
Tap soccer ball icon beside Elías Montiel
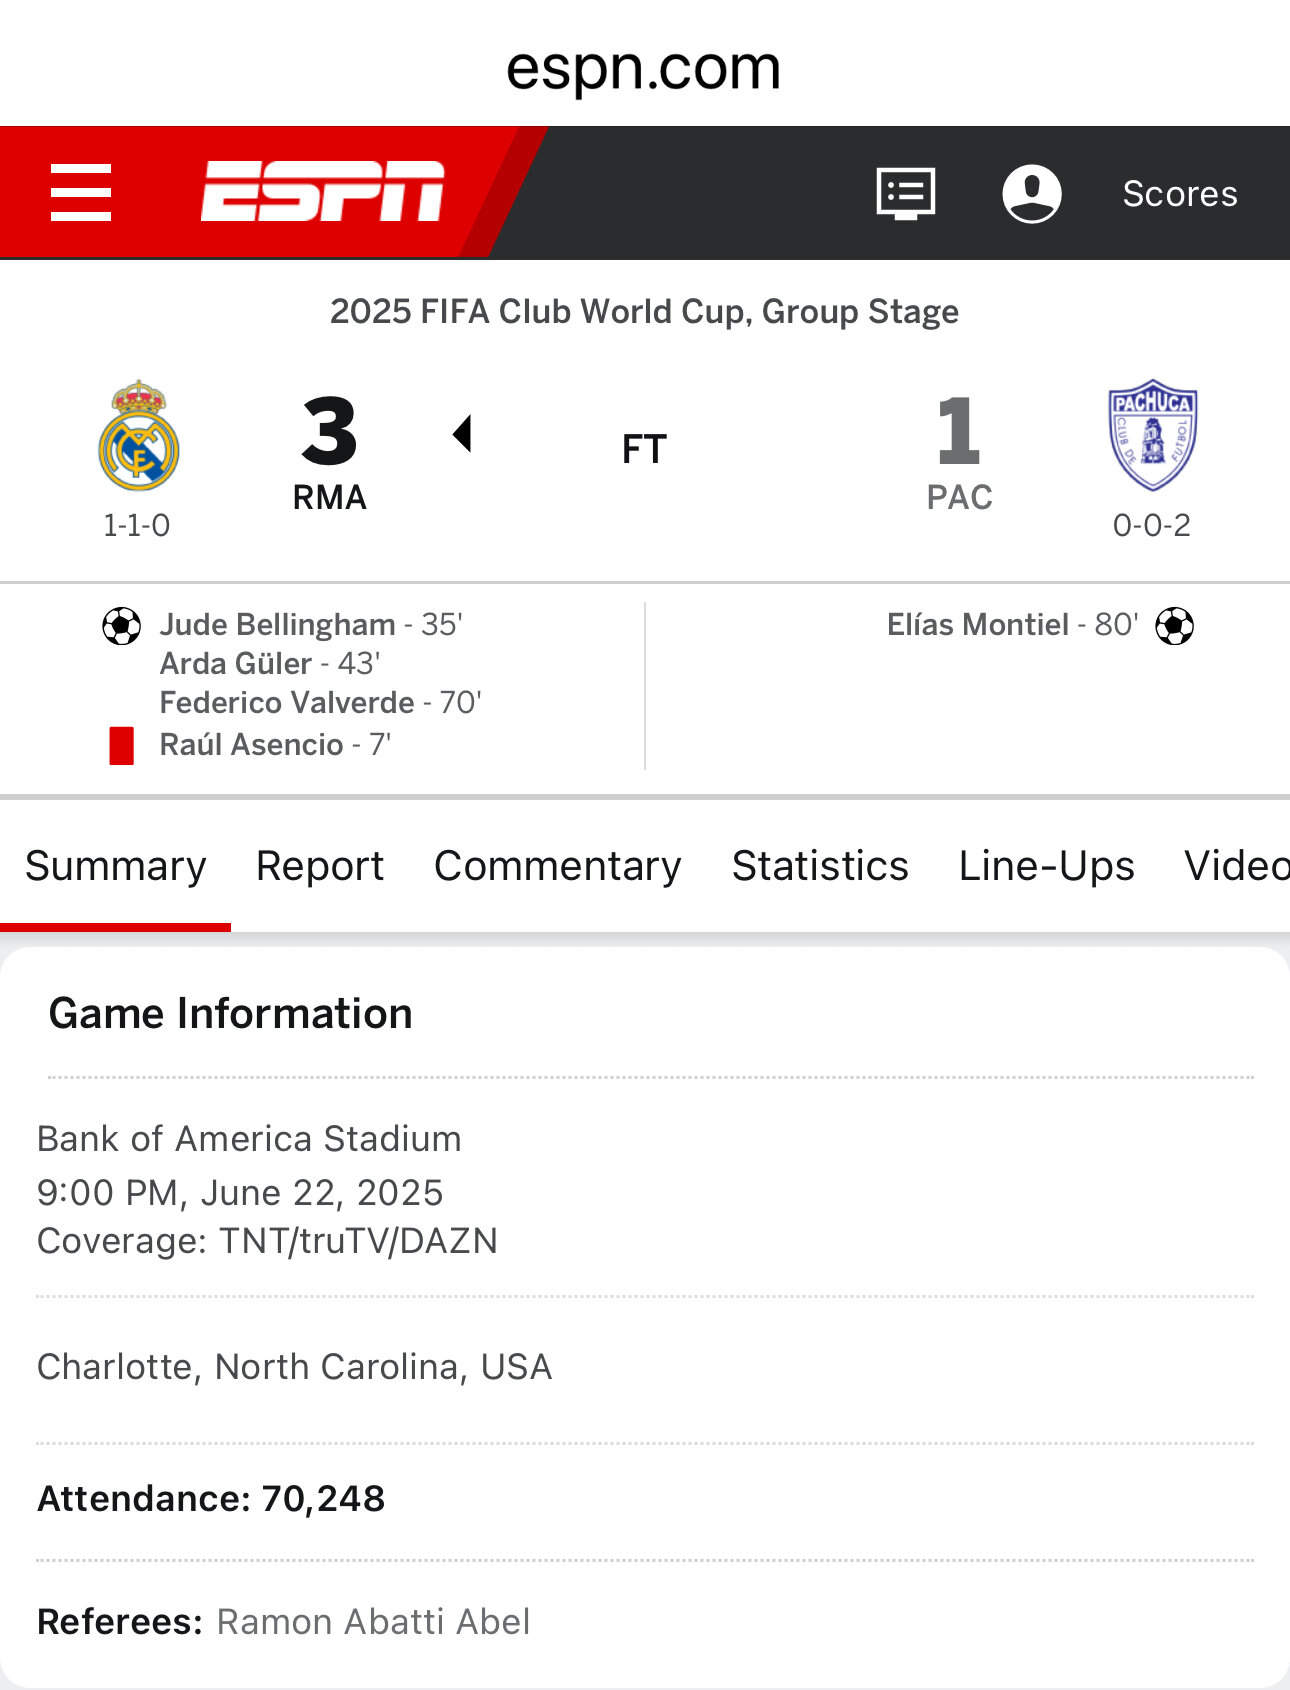click(1175, 626)
